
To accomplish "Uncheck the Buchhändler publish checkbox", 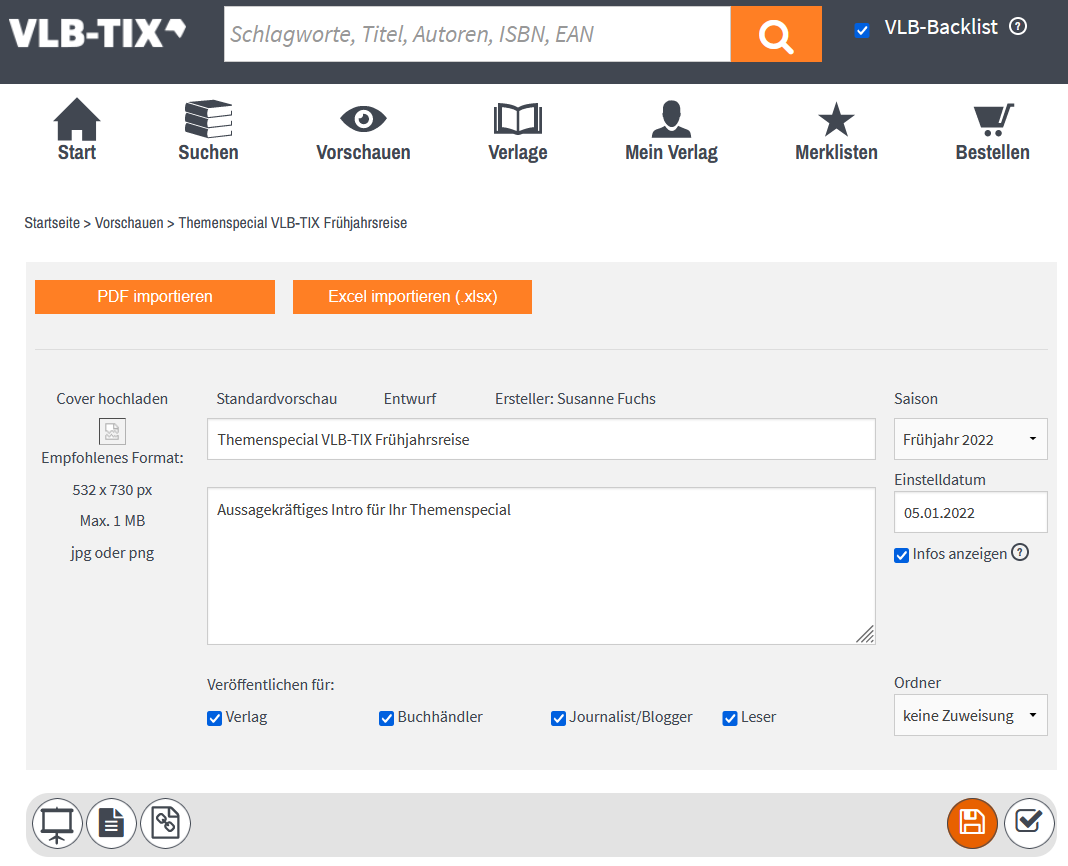I will 386,718.
